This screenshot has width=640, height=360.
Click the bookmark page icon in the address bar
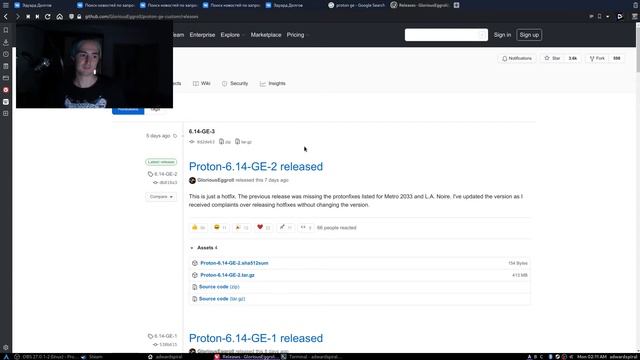[x=599, y=17]
